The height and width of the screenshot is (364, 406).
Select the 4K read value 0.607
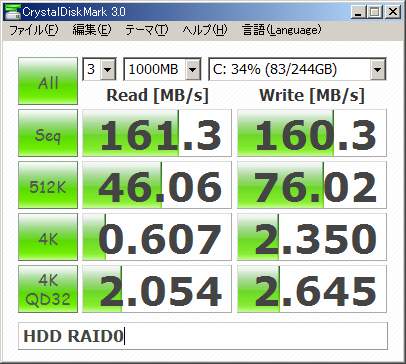[157, 237]
